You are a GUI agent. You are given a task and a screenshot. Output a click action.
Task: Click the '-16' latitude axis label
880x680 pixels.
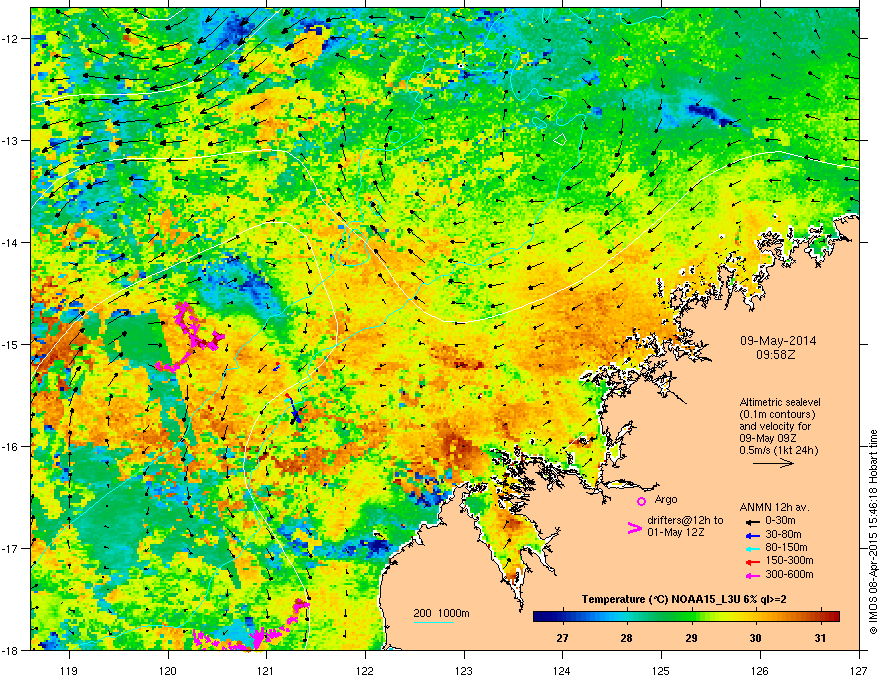point(11,447)
